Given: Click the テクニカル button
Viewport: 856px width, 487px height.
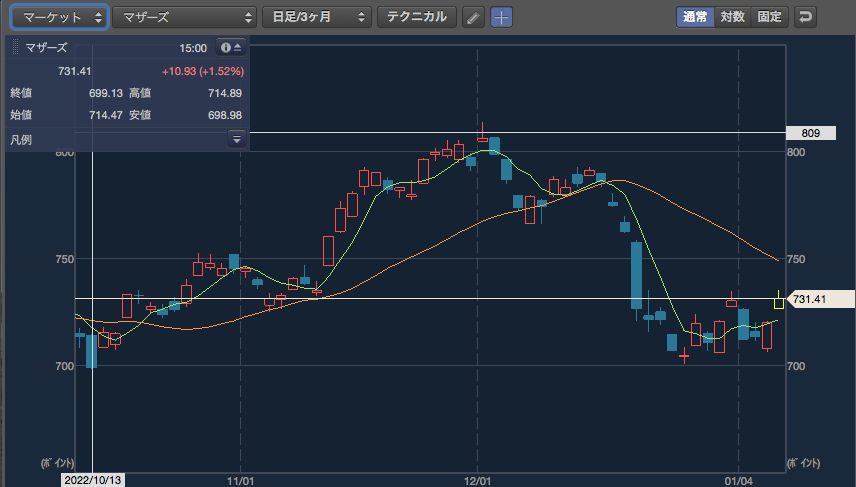Looking at the screenshot, I should click(417, 17).
